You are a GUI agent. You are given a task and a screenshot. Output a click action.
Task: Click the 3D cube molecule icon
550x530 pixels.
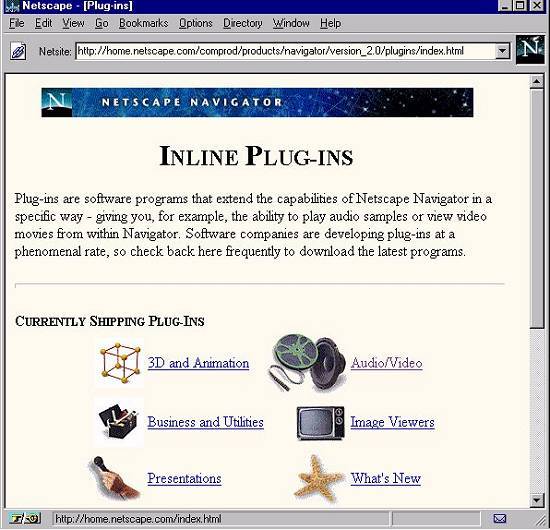point(120,363)
